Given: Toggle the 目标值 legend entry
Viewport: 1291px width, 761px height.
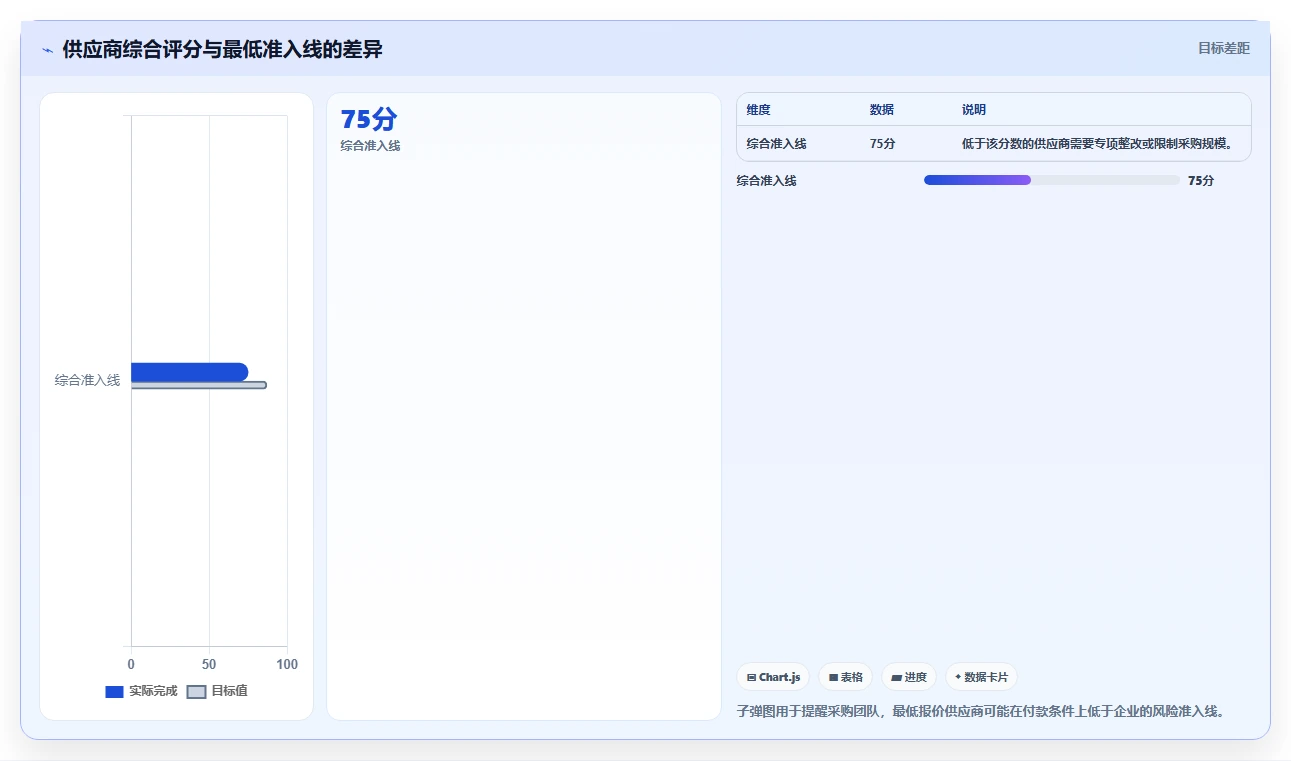Looking at the screenshot, I should (x=217, y=691).
